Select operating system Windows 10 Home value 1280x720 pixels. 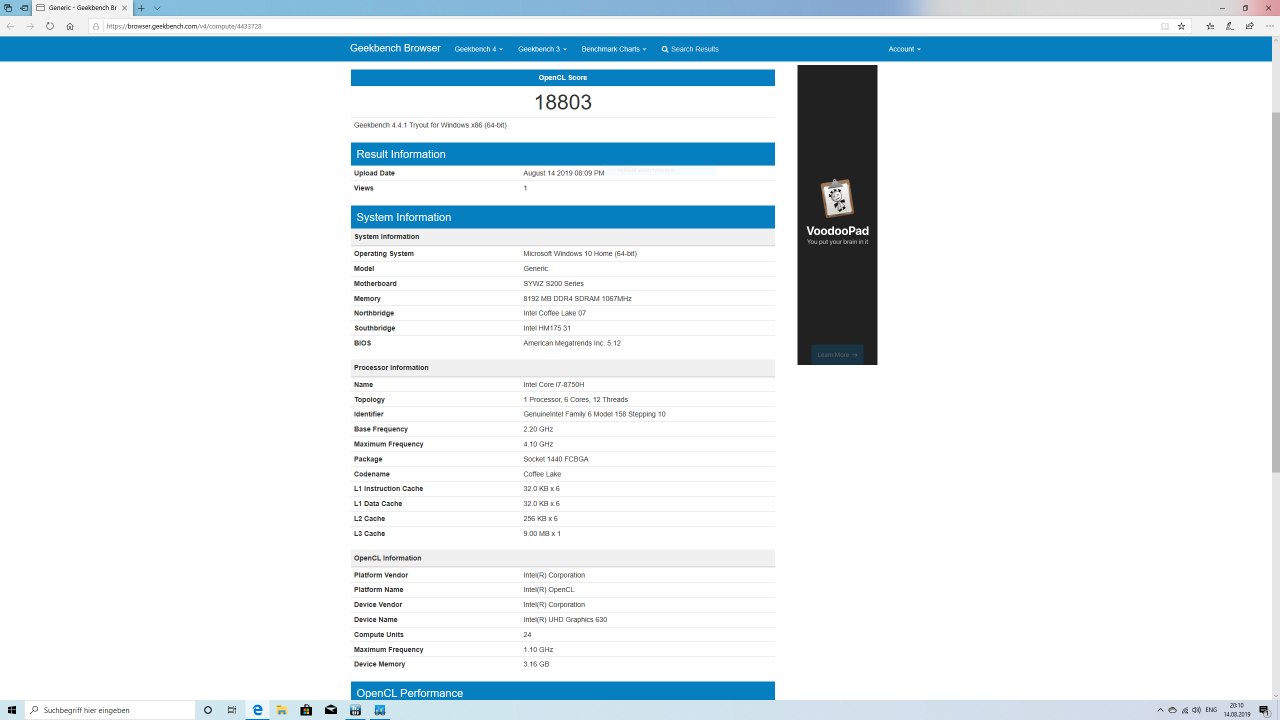(580, 254)
